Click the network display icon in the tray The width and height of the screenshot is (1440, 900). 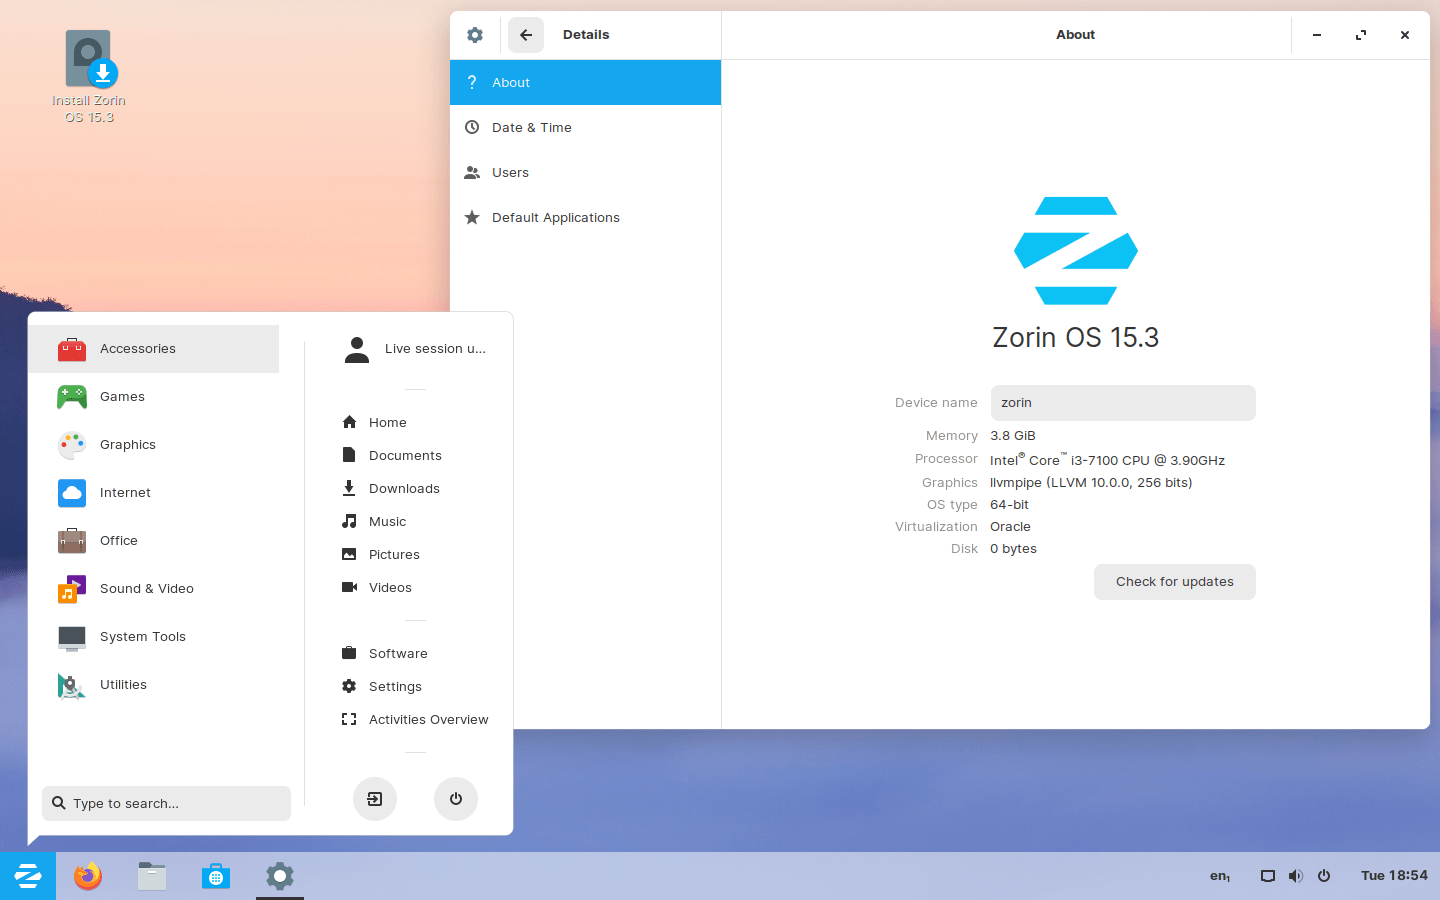[x=1267, y=876]
